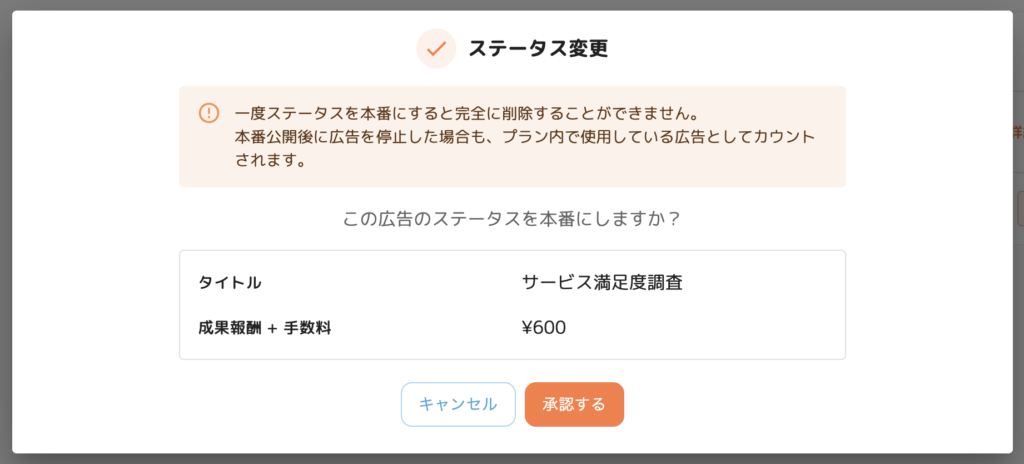1024x464 pixels.
Task: Click the されます。 text in warning
Action: point(270,161)
